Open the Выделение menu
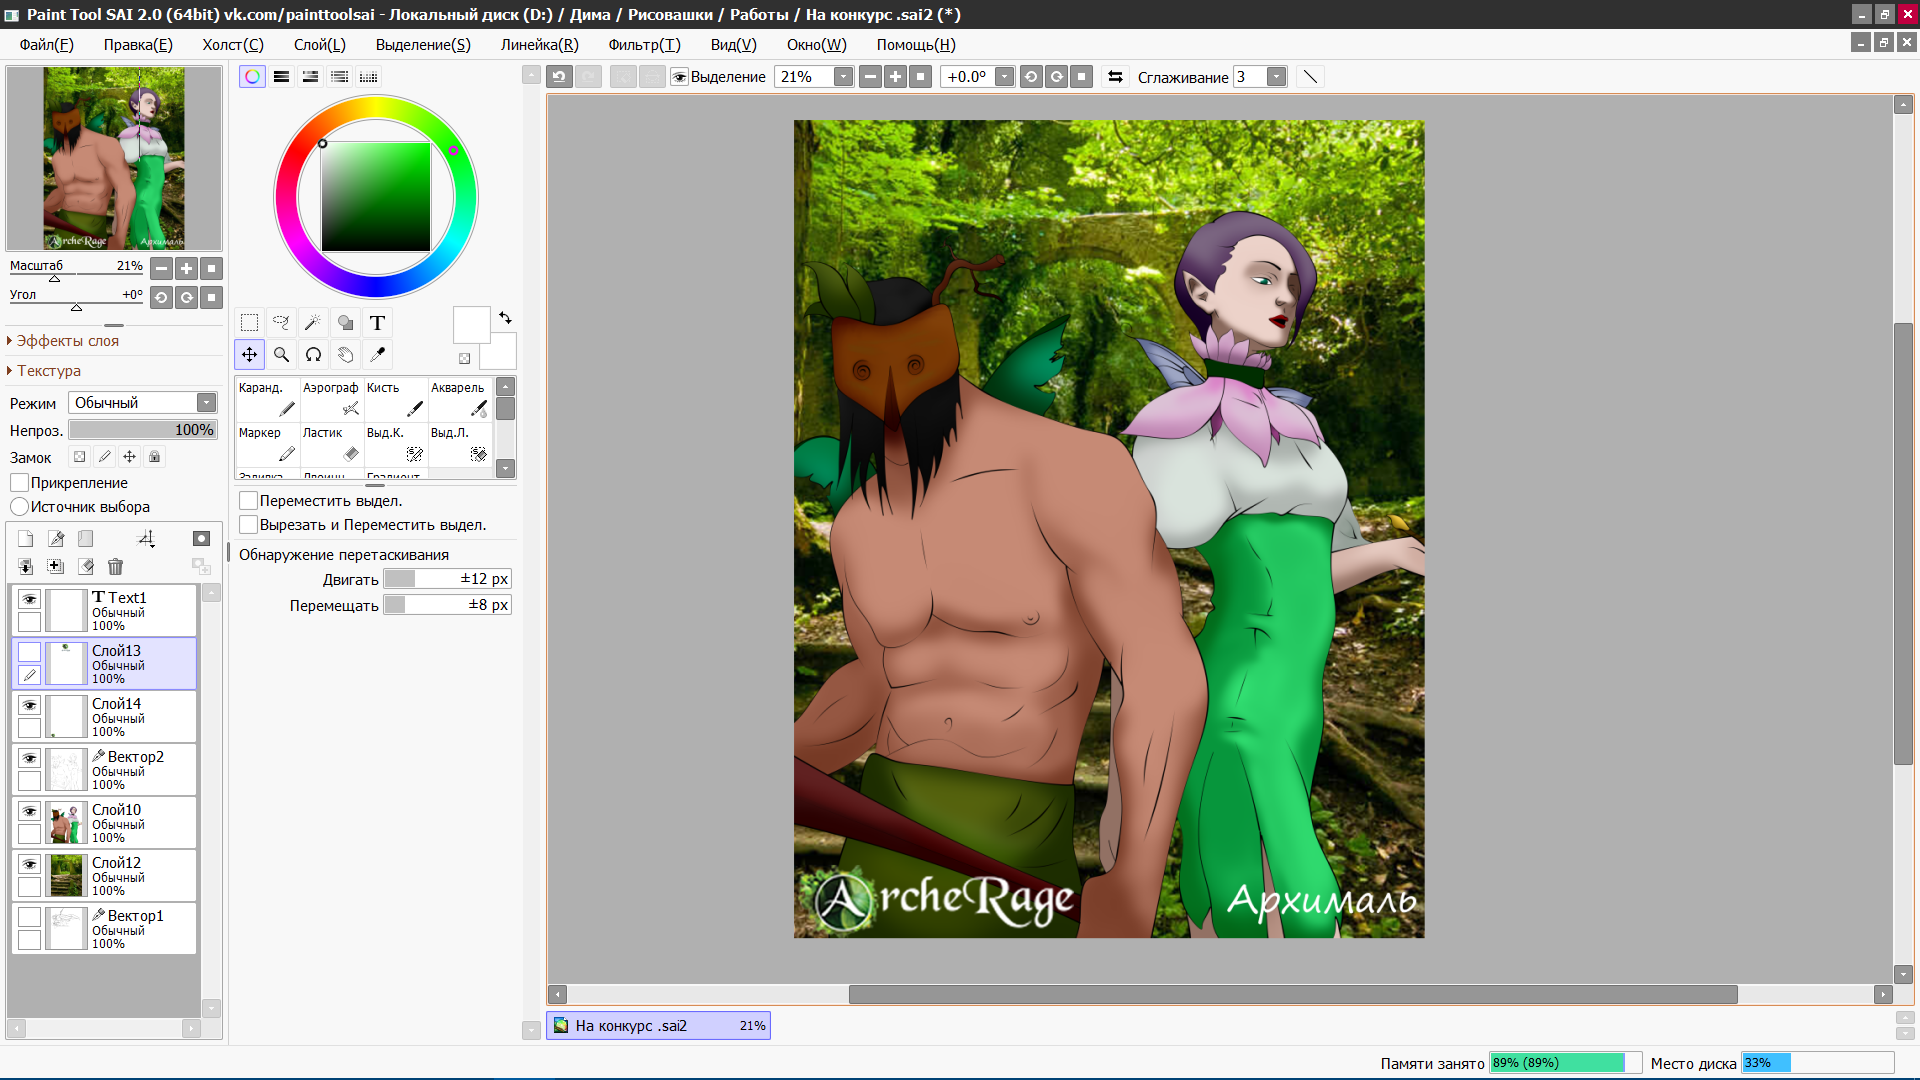This screenshot has height=1080, width=1920. pos(423,45)
